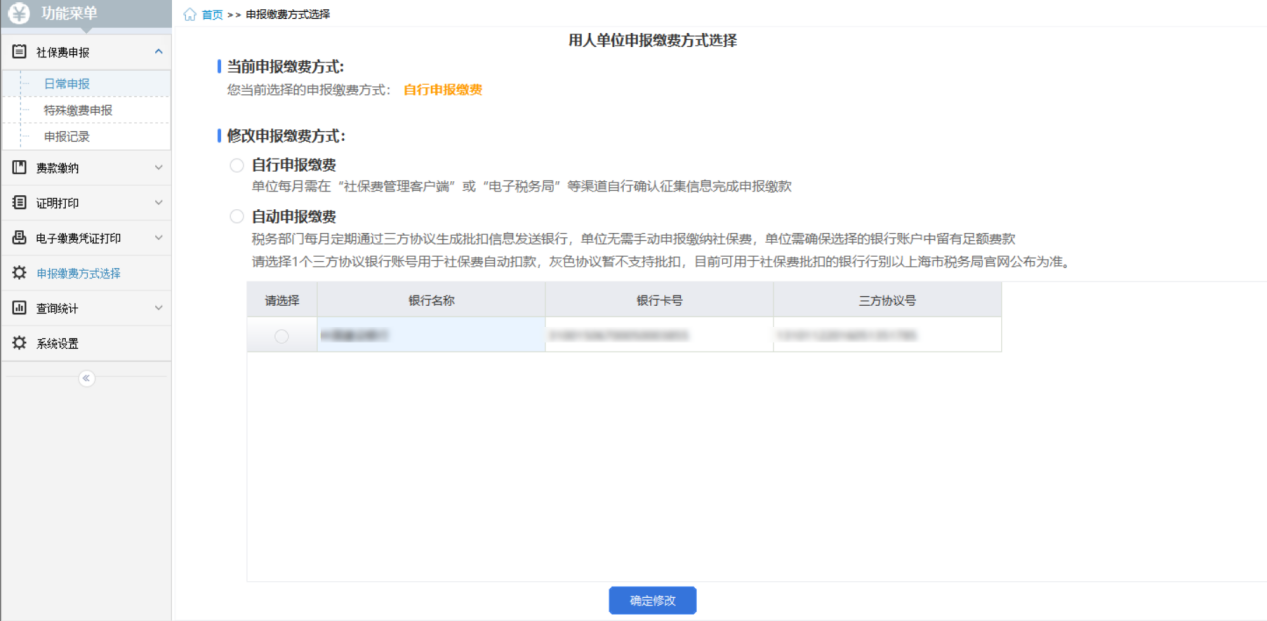This screenshot has height=621, width=1267.
Task: Select the 自行申报缴费 radio option
Action: pyautogui.click(x=237, y=165)
